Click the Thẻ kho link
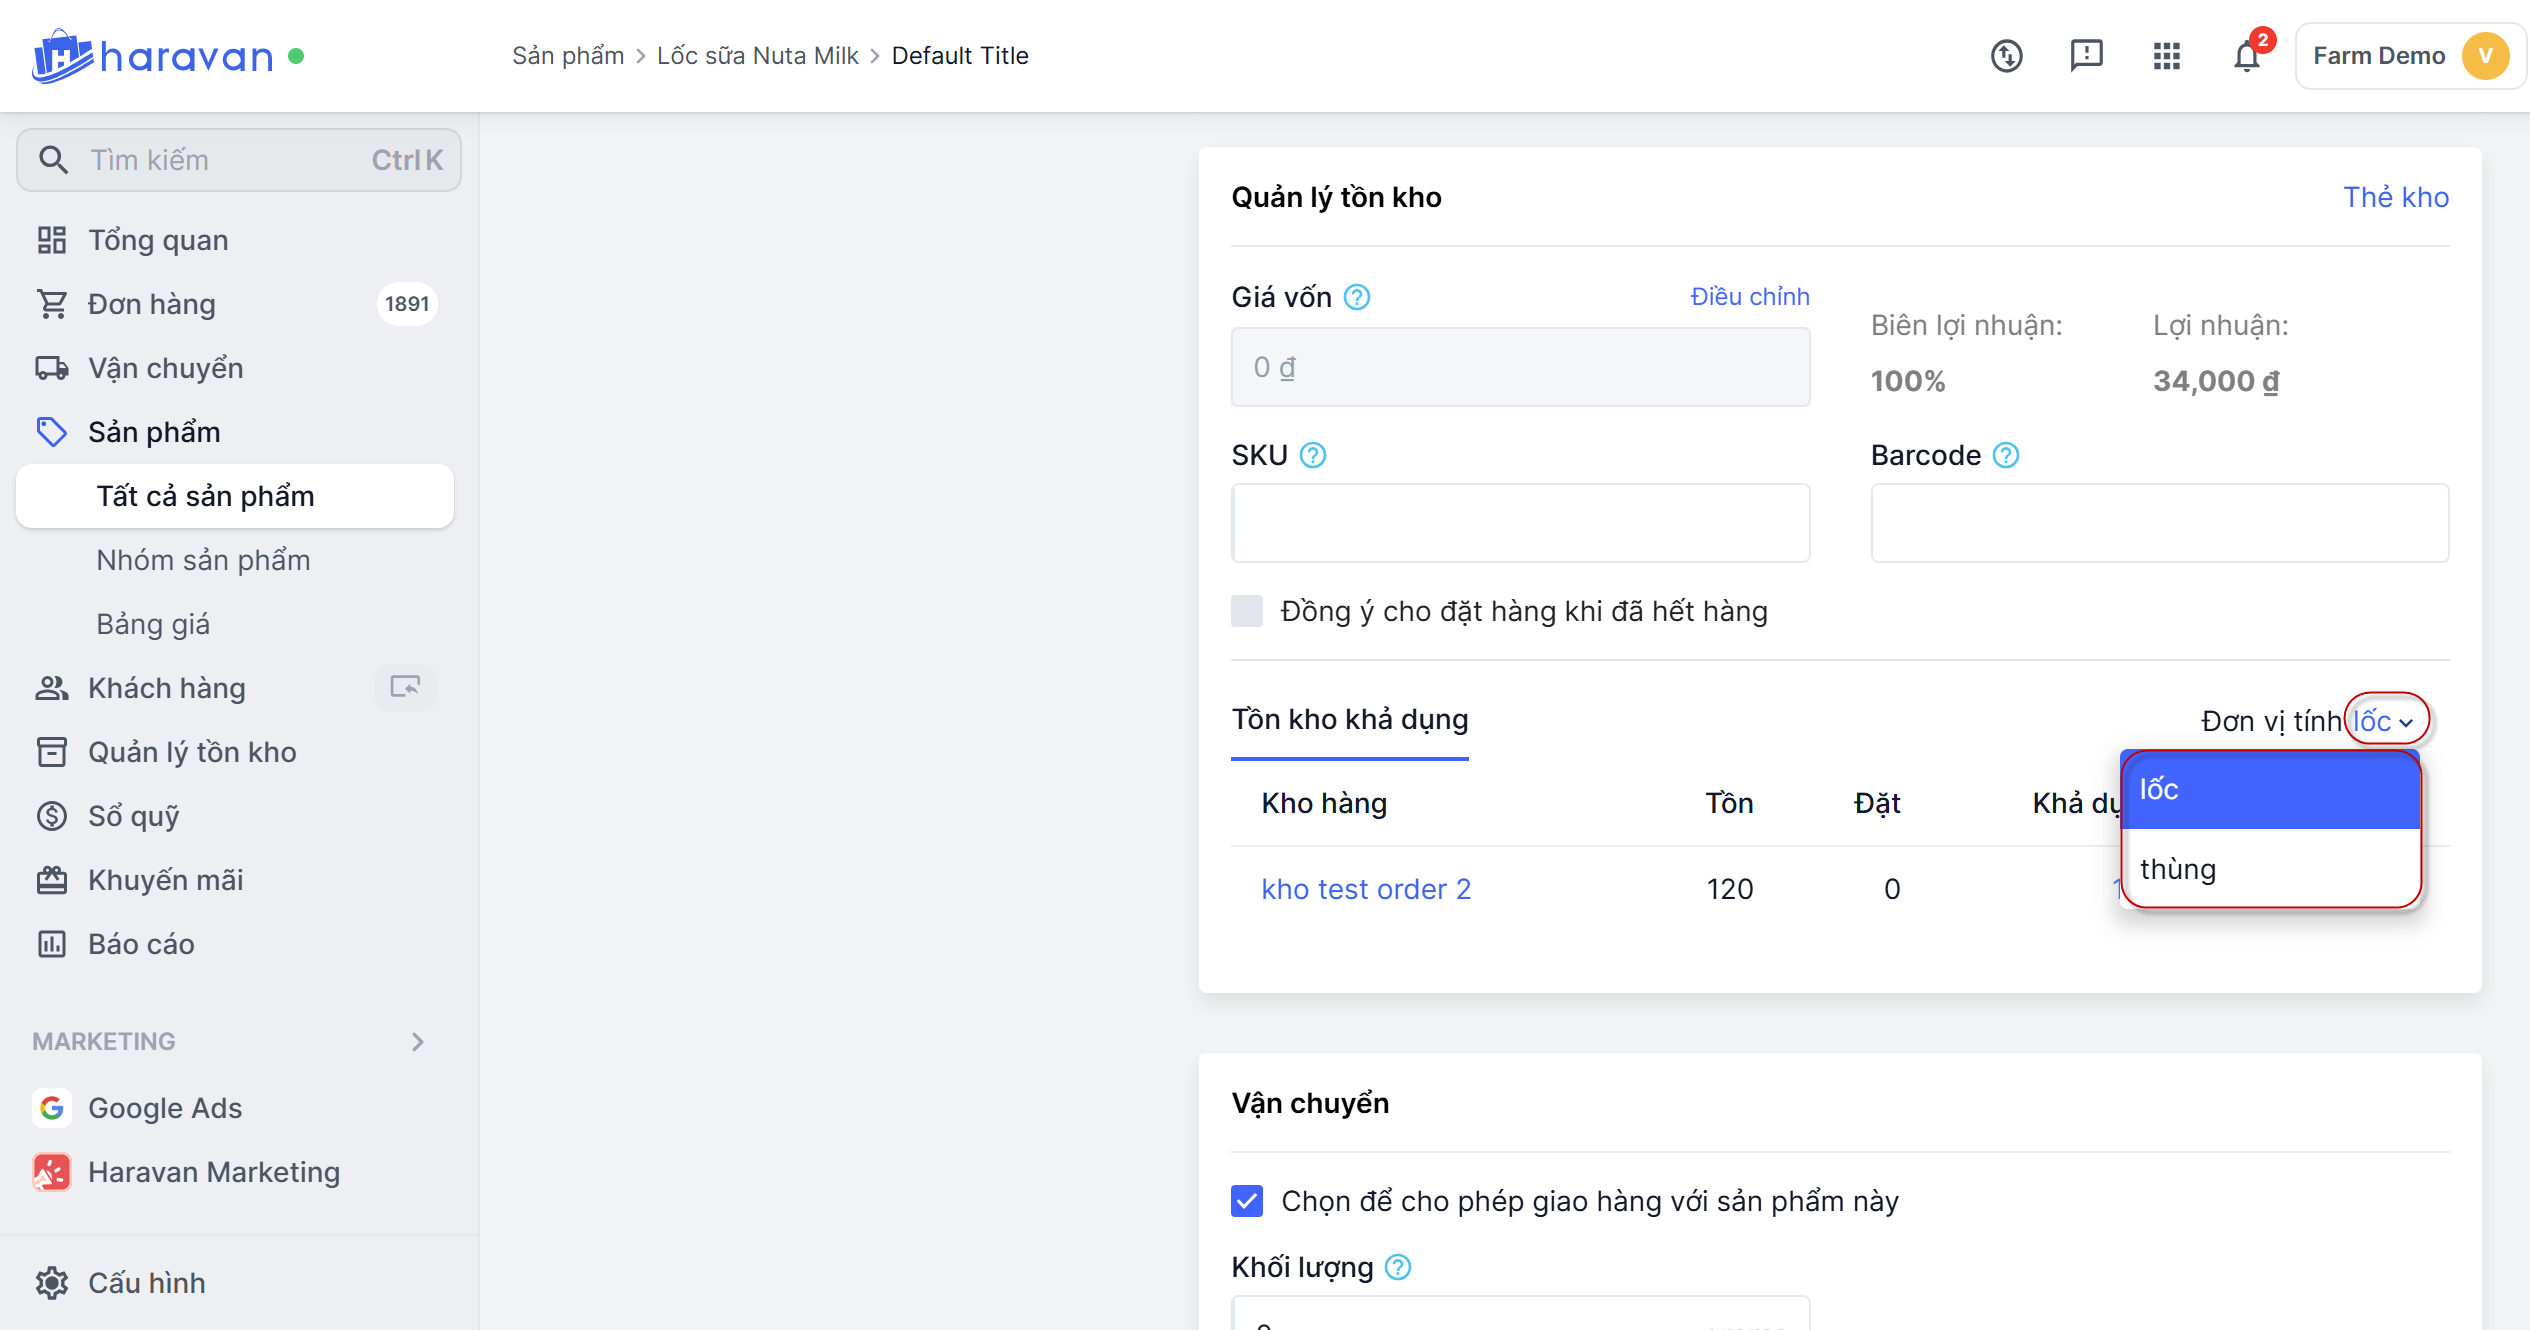 click(x=2395, y=197)
